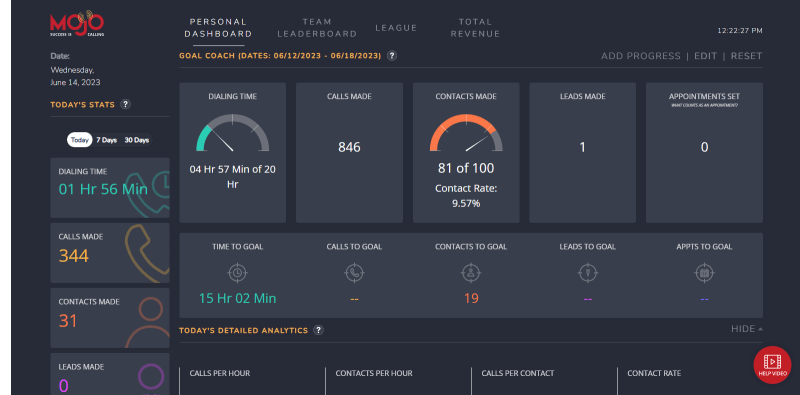This screenshot has width=800, height=395.
Task: Click the Mojo logo
Action: [x=77, y=23]
